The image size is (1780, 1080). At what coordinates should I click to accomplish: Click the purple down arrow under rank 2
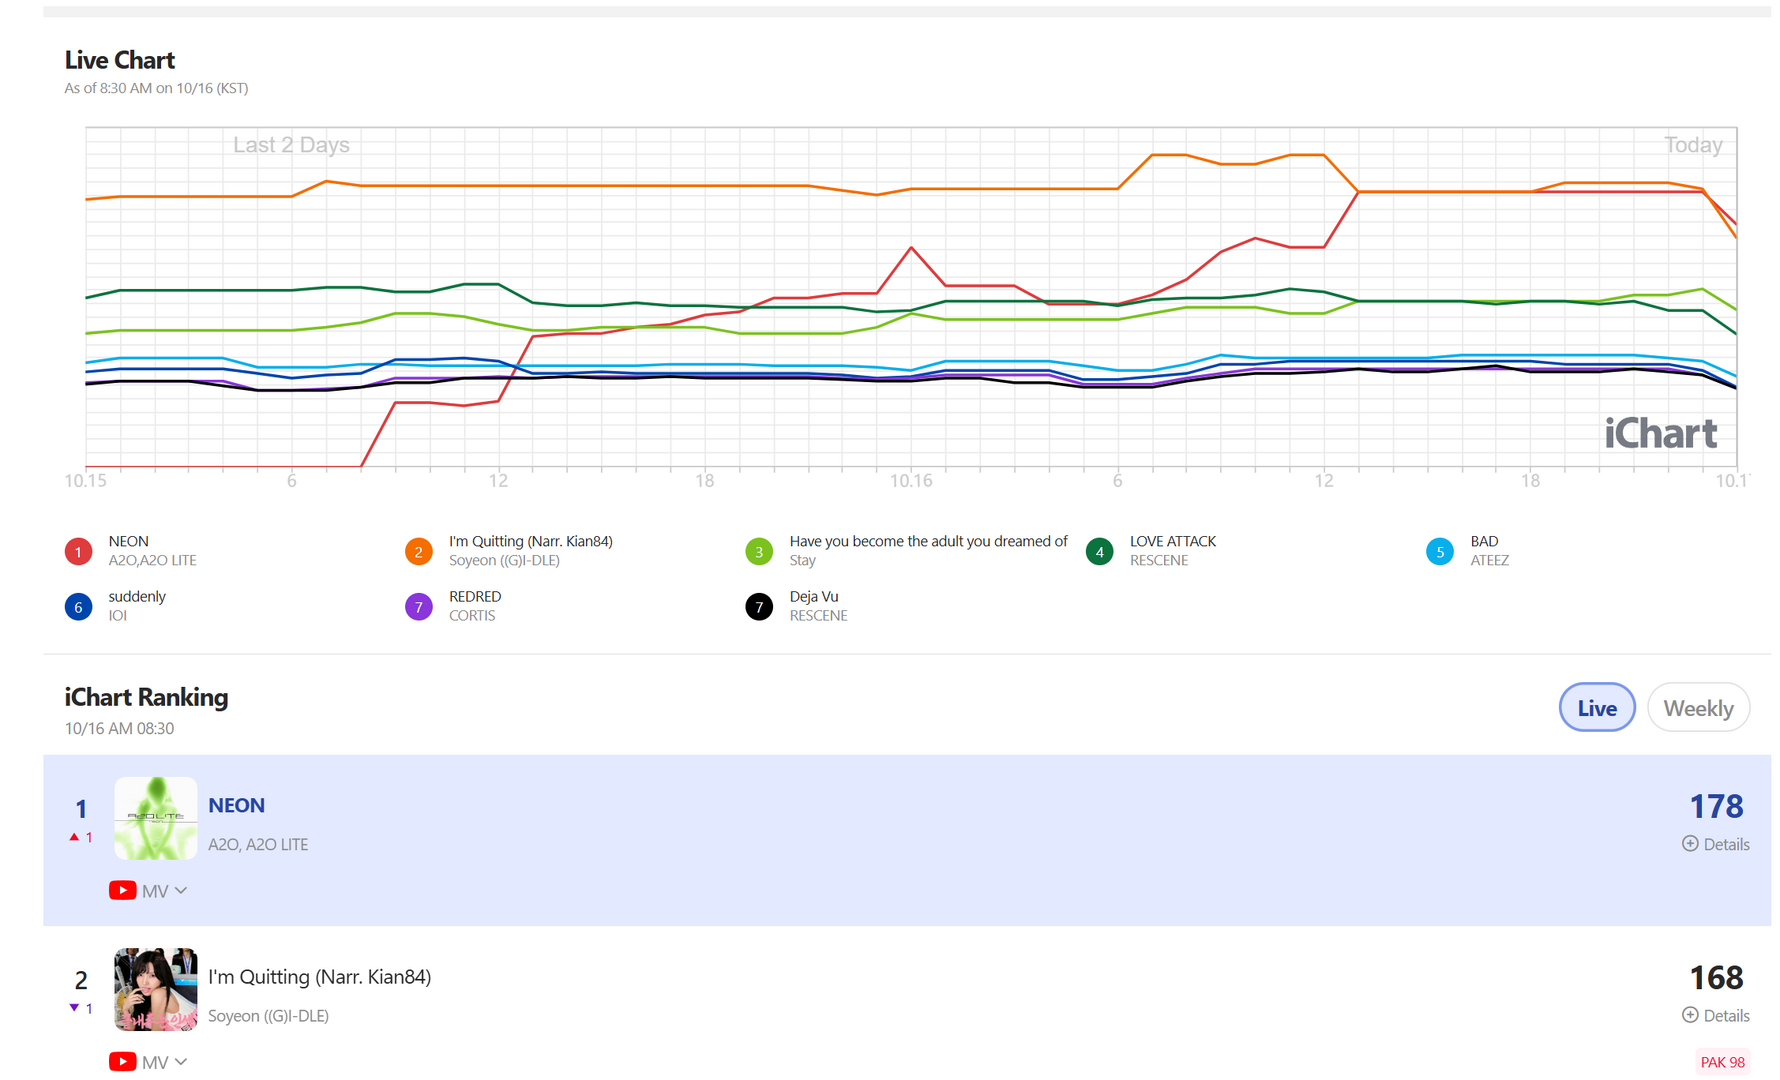click(x=74, y=1008)
